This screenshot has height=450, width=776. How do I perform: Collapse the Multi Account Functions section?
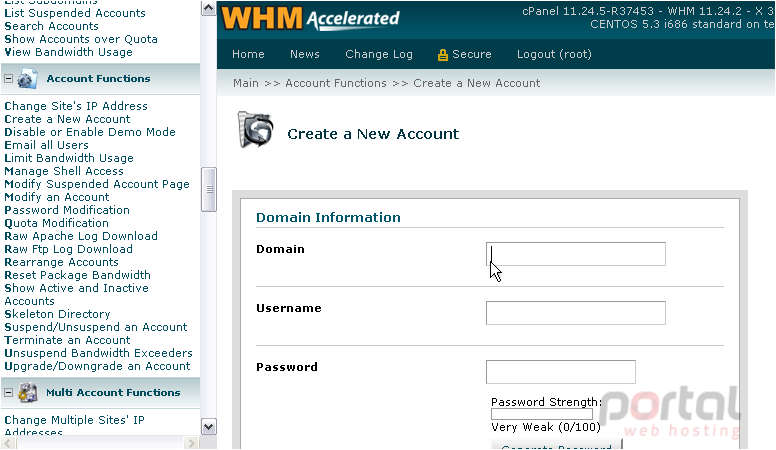[8, 393]
